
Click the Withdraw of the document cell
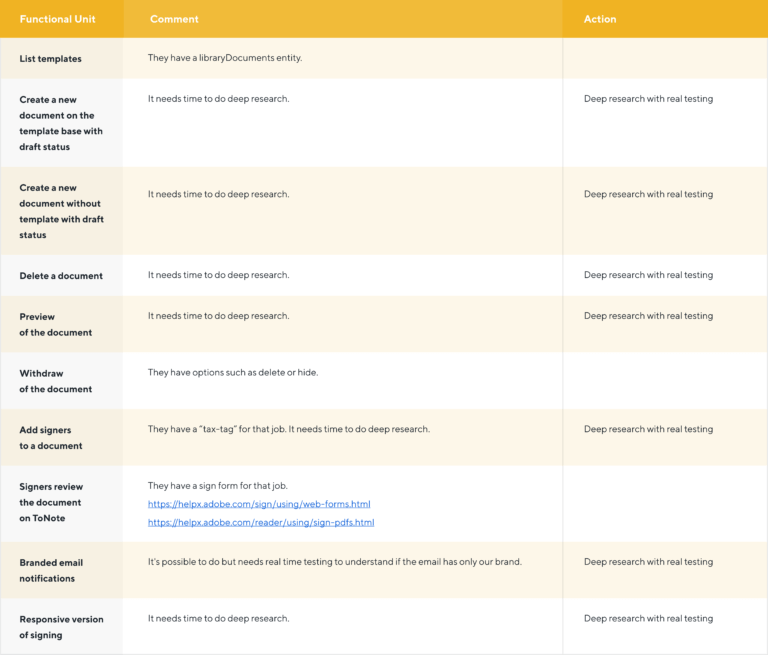(x=55, y=381)
